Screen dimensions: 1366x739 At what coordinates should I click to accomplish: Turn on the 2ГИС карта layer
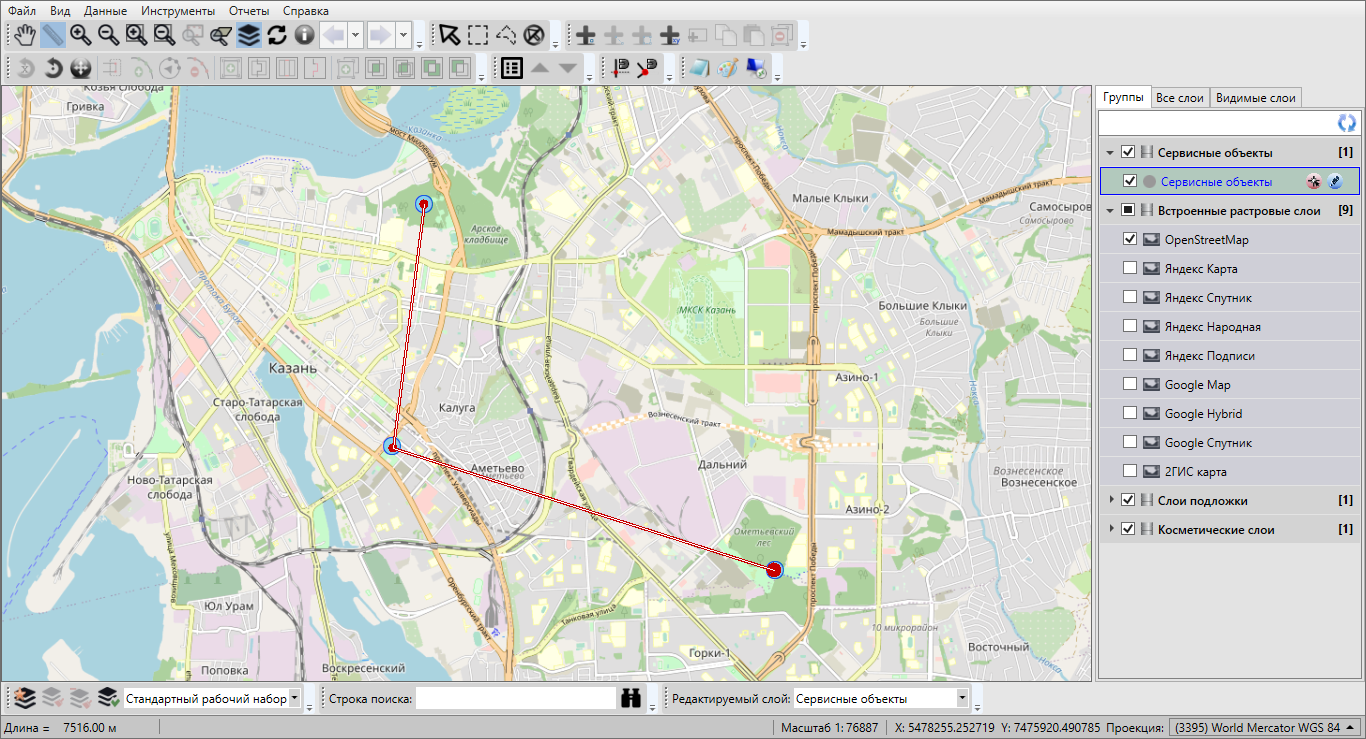pyautogui.click(x=1130, y=472)
